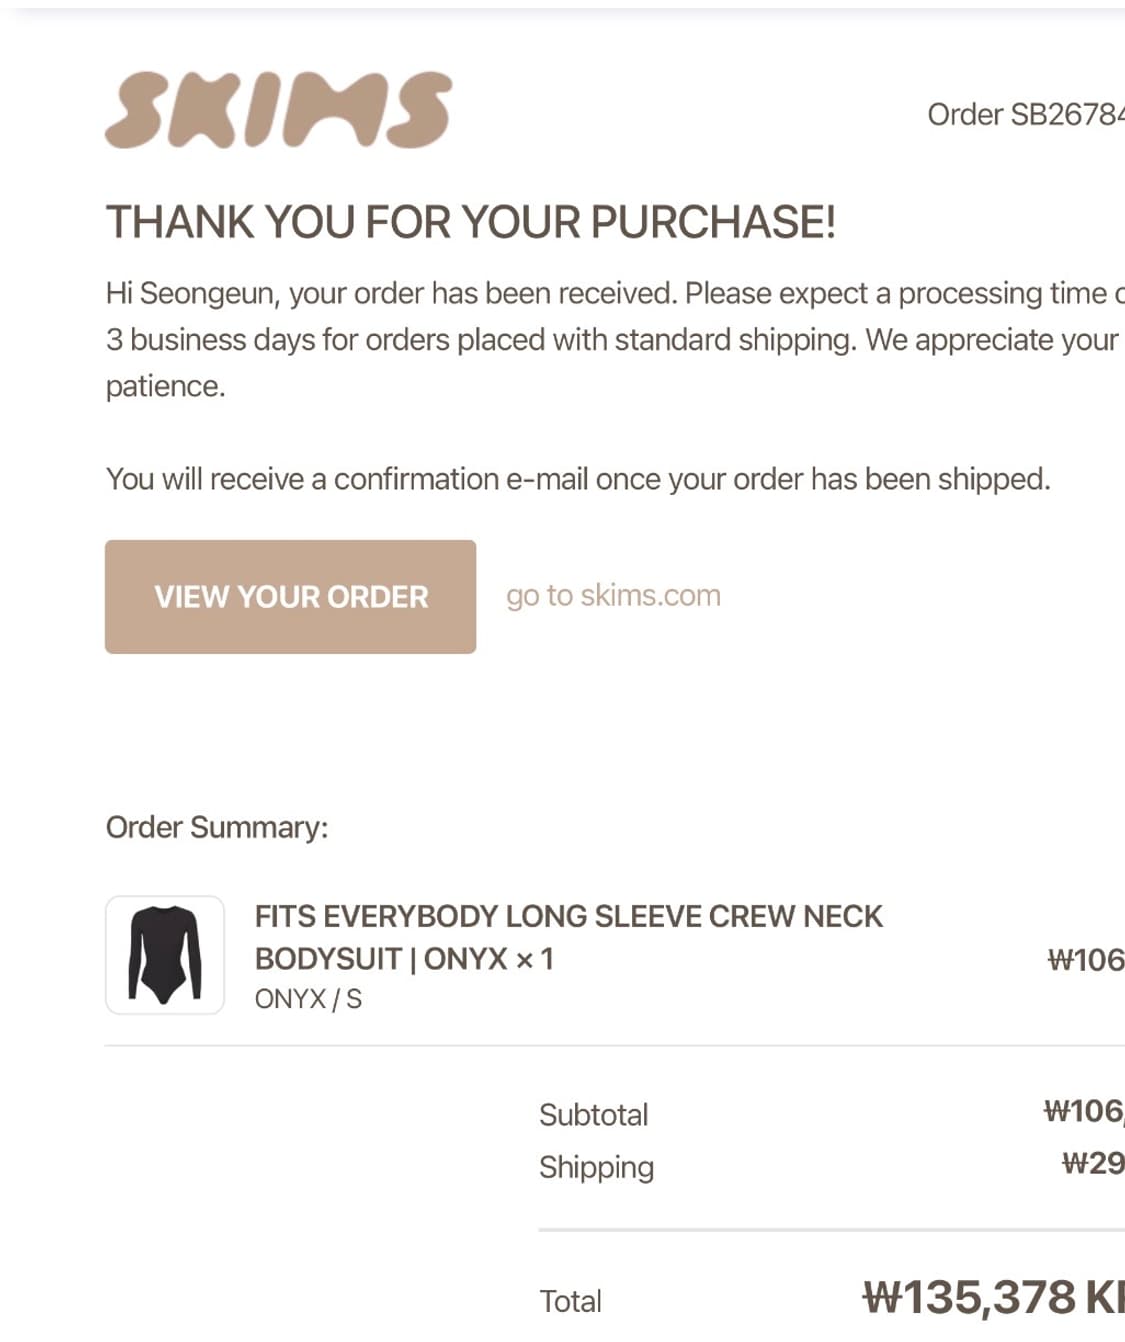Click the Shipping label

click(596, 1167)
